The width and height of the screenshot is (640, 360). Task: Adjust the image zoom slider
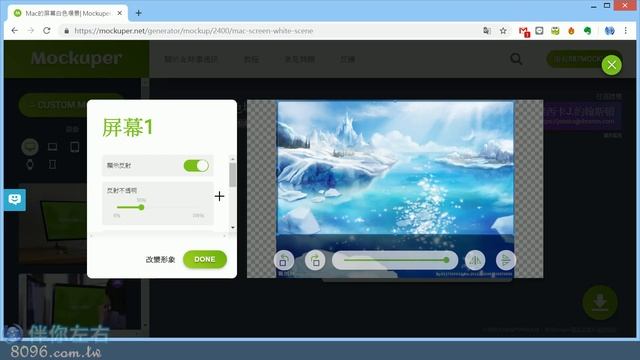[x=395, y=260]
